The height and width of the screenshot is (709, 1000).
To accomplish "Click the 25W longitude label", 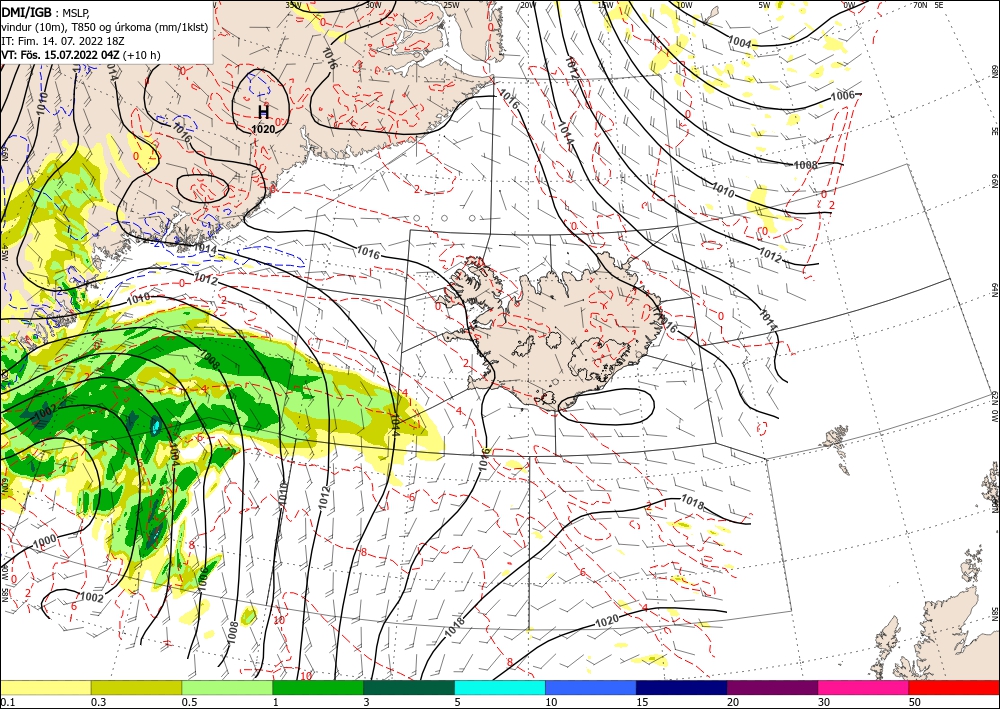I will 451,5.
